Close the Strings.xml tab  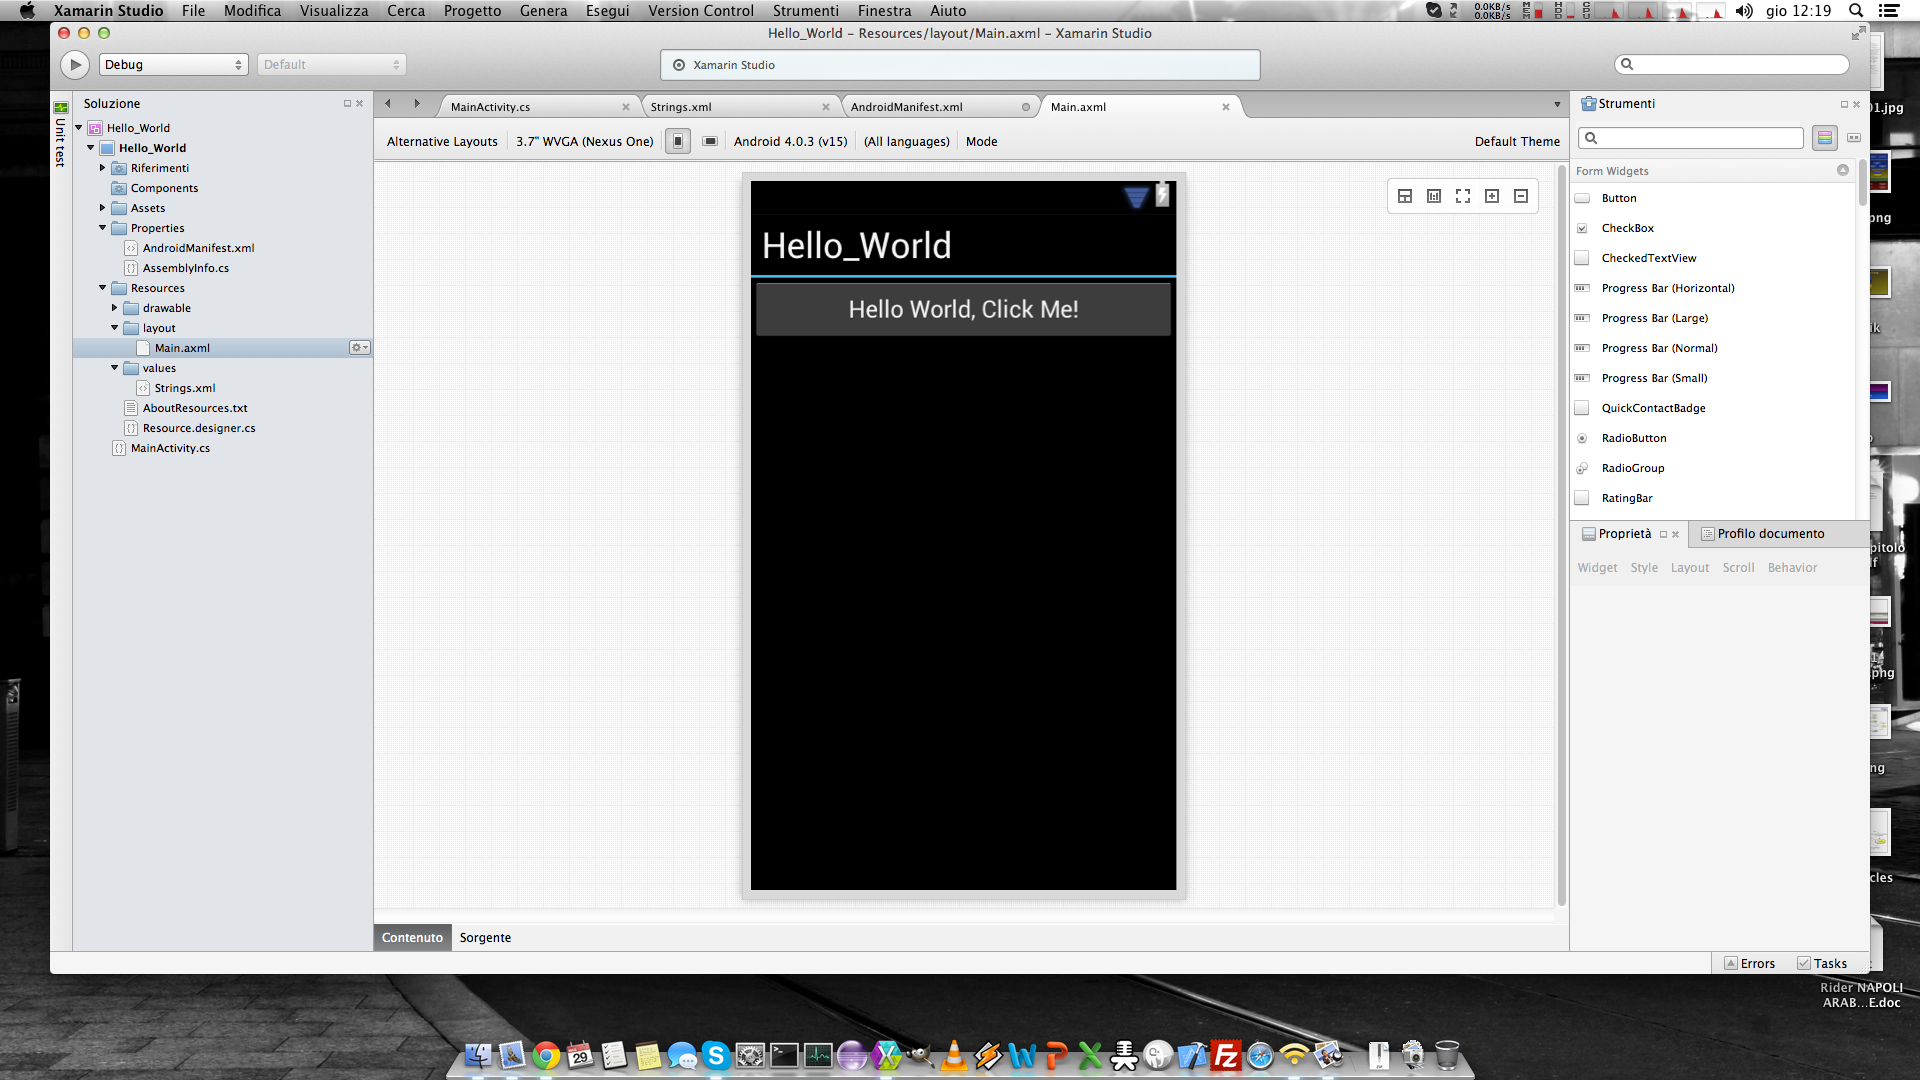click(x=826, y=107)
